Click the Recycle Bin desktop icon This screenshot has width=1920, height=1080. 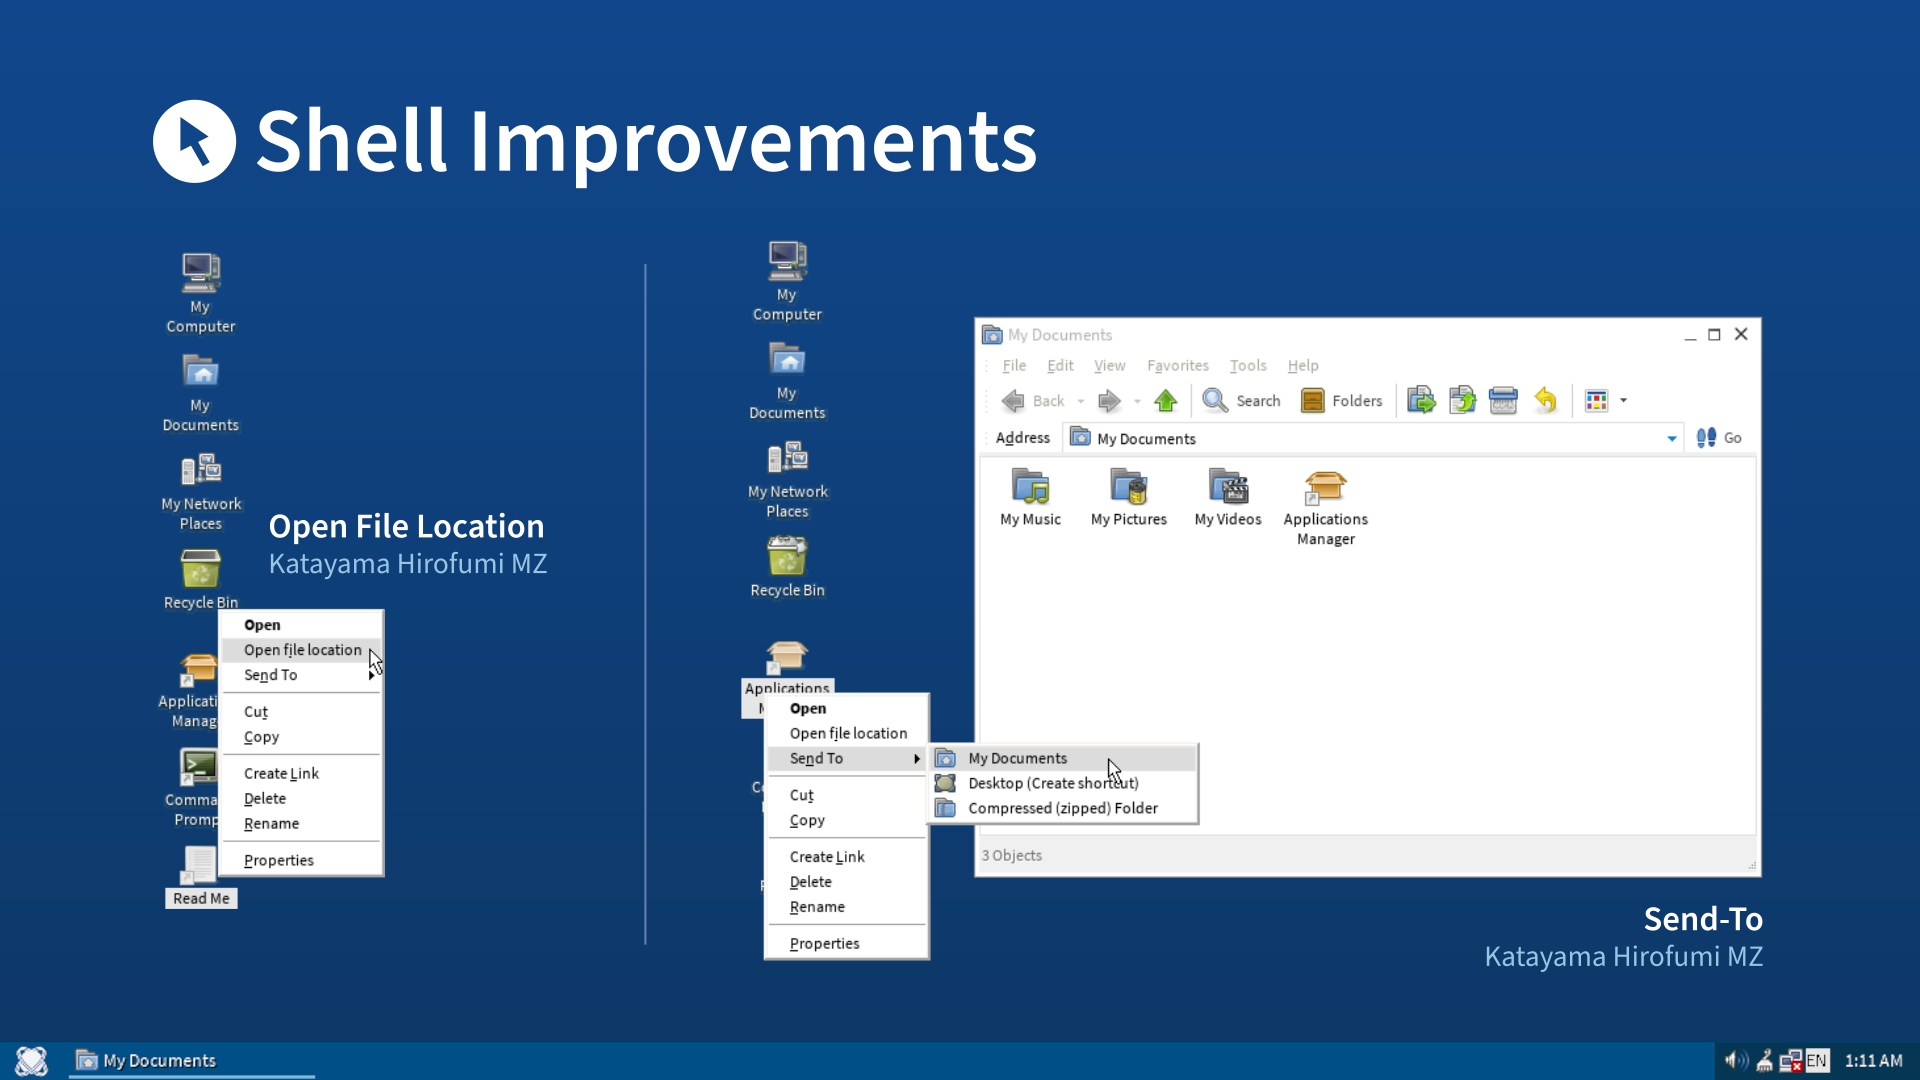(199, 568)
